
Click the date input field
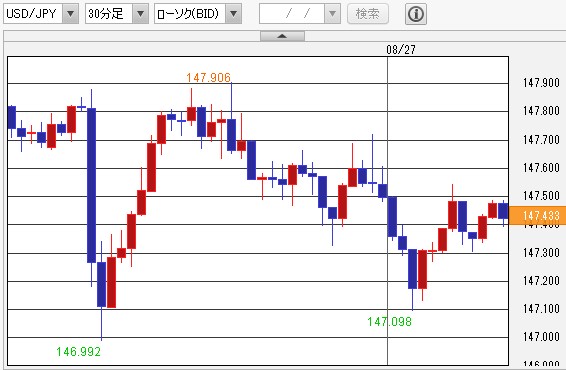coord(292,14)
